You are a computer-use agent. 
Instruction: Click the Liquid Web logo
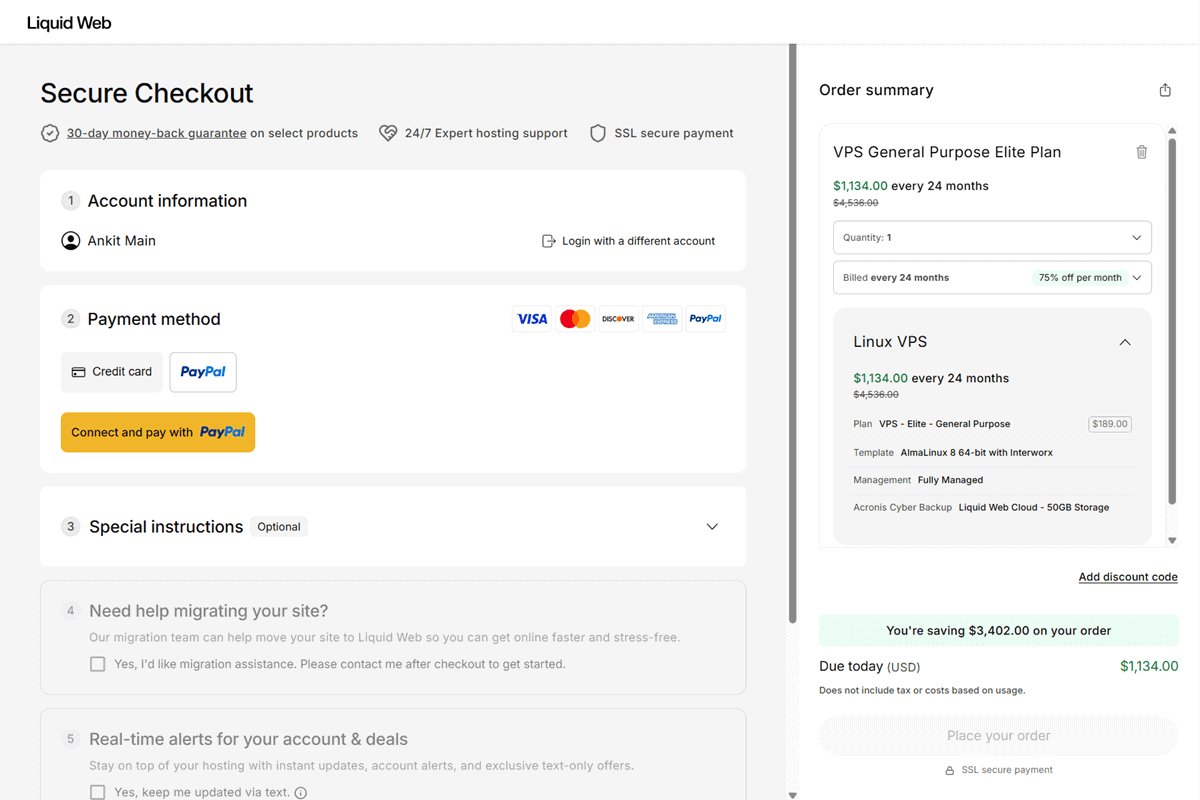point(68,22)
